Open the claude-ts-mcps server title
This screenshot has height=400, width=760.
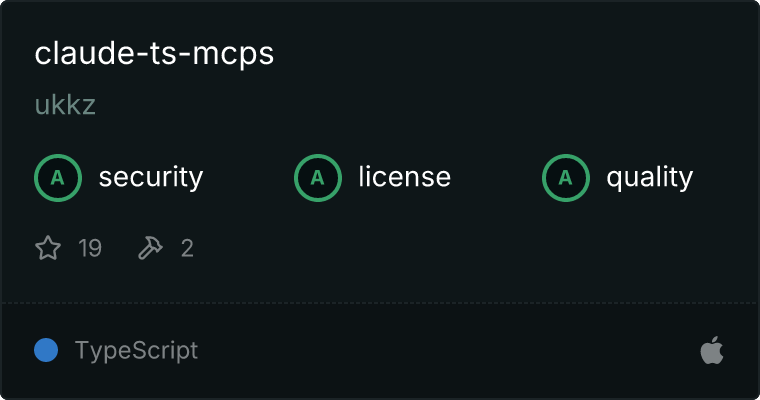point(154,53)
